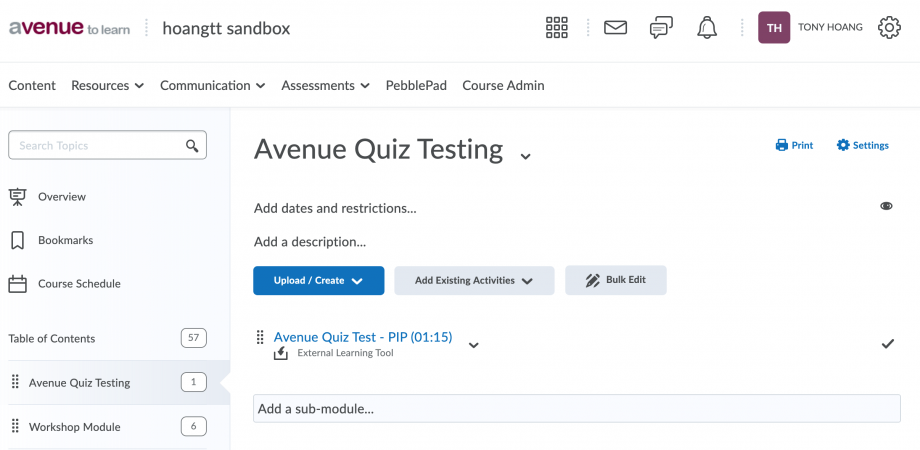Toggle completion checkmark for Avenue Quiz Test

point(888,344)
